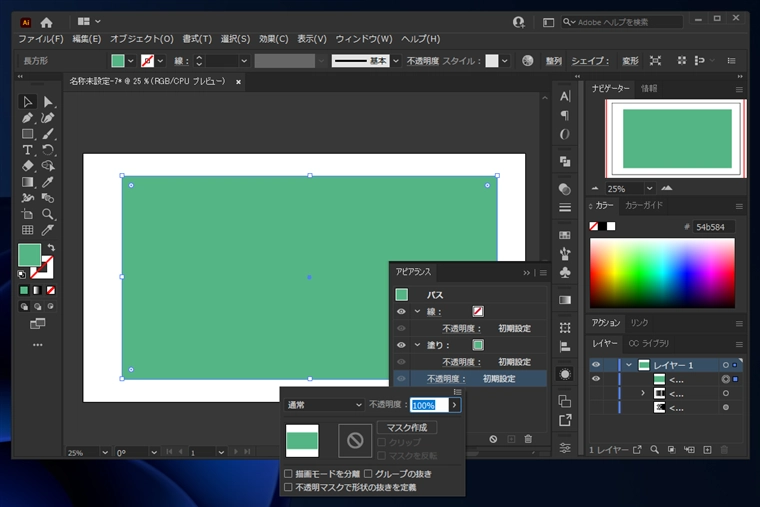This screenshot has height=507, width=760.
Task: Select the Rectangle tool
Action: (27, 134)
